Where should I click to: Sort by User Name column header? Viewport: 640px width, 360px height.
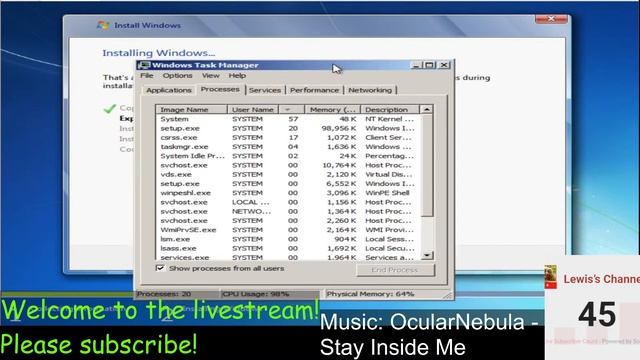tap(253, 109)
